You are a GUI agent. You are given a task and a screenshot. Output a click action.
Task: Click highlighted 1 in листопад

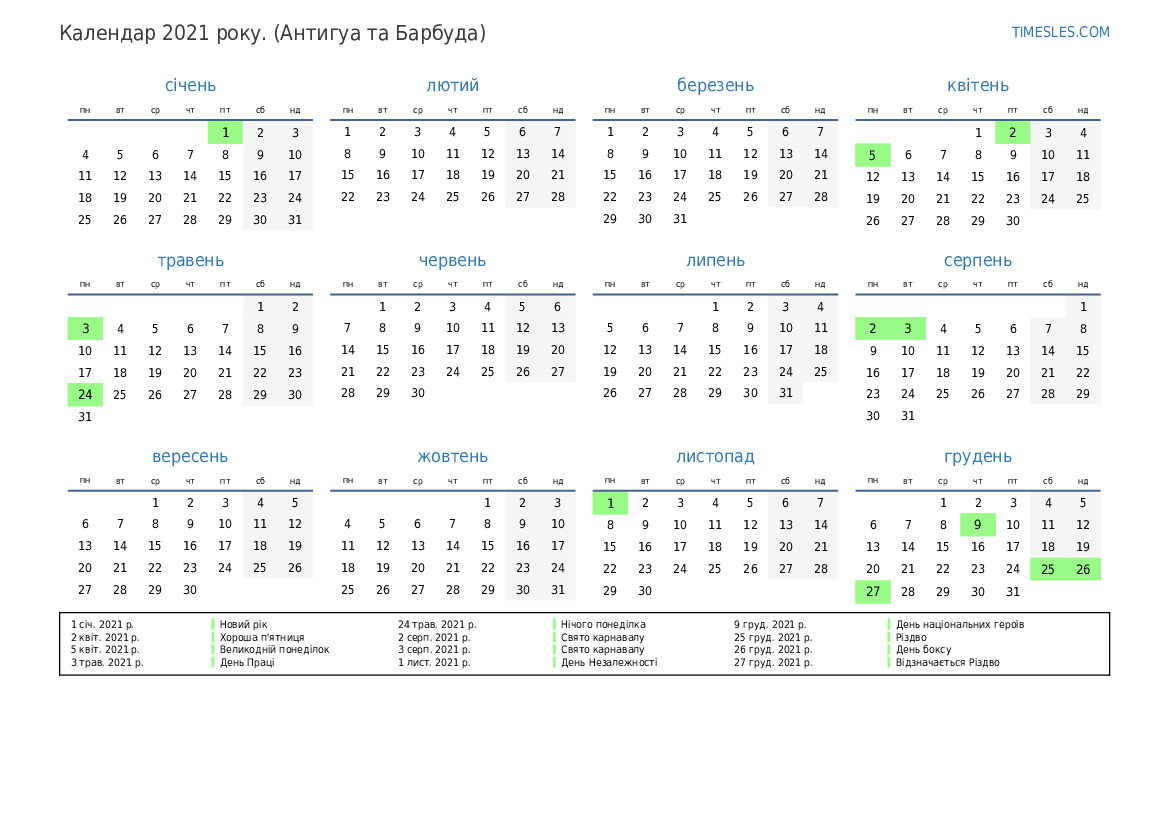[610, 503]
